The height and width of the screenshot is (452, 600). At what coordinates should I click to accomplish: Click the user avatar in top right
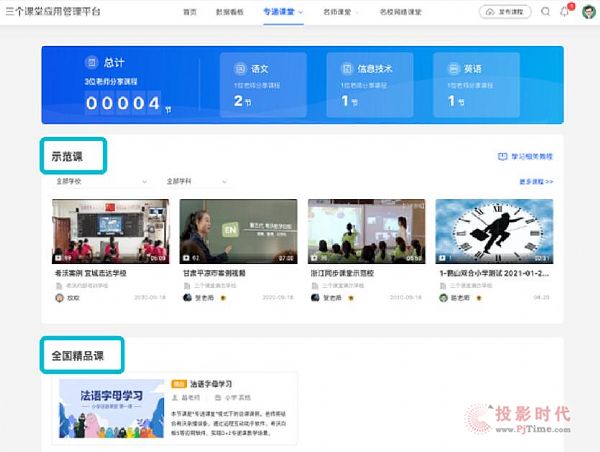coord(589,12)
